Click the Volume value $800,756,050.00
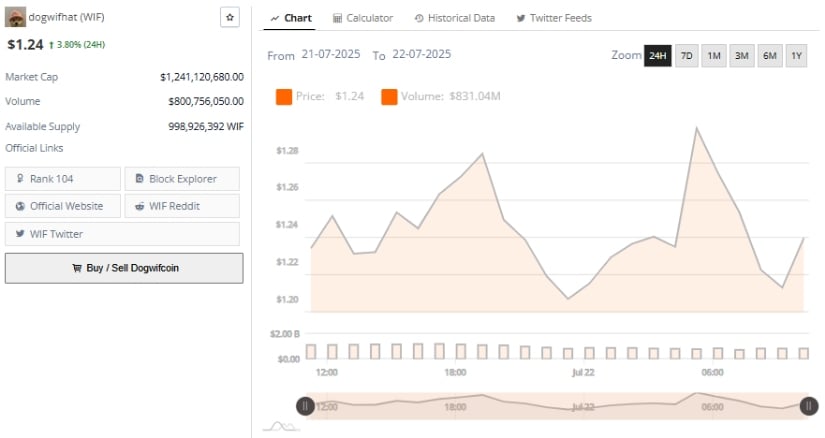Screen dimensions: 825x438 [x=206, y=101]
